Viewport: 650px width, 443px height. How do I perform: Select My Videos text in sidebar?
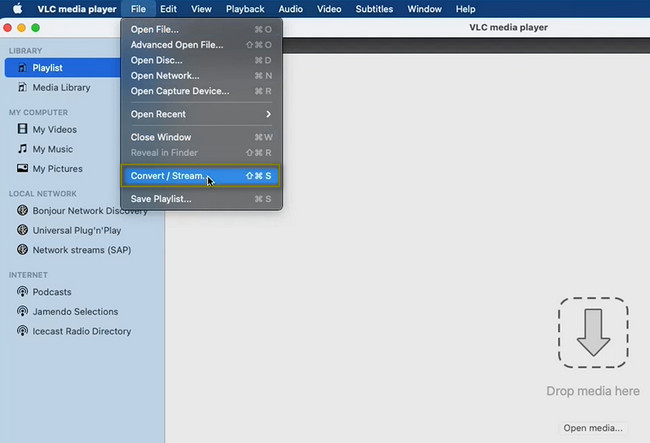pos(55,129)
